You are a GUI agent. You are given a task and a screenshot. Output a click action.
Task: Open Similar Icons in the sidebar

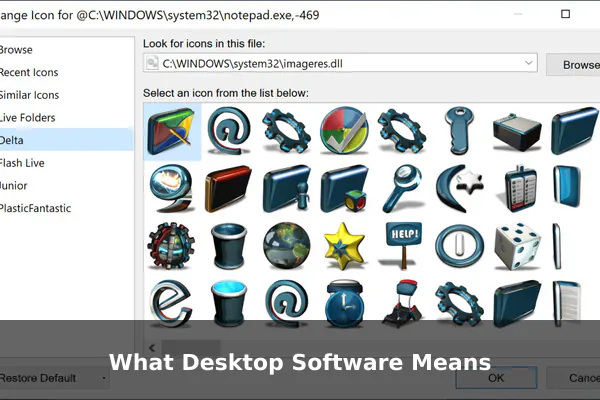coord(29,95)
